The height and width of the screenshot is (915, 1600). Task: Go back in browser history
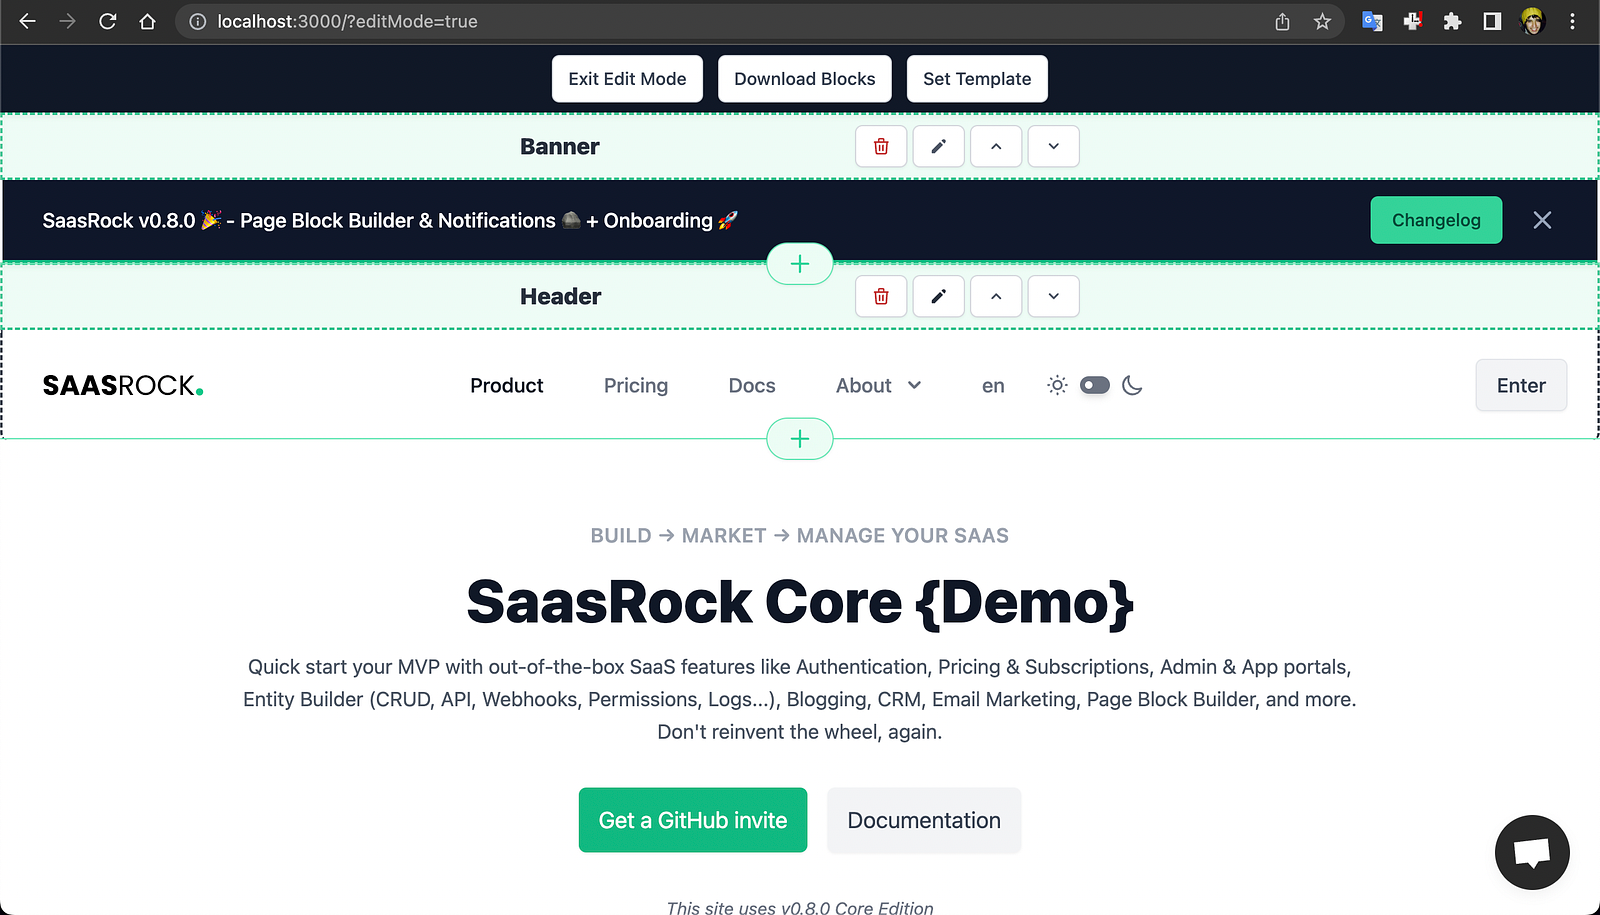pyautogui.click(x=27, y=21)
